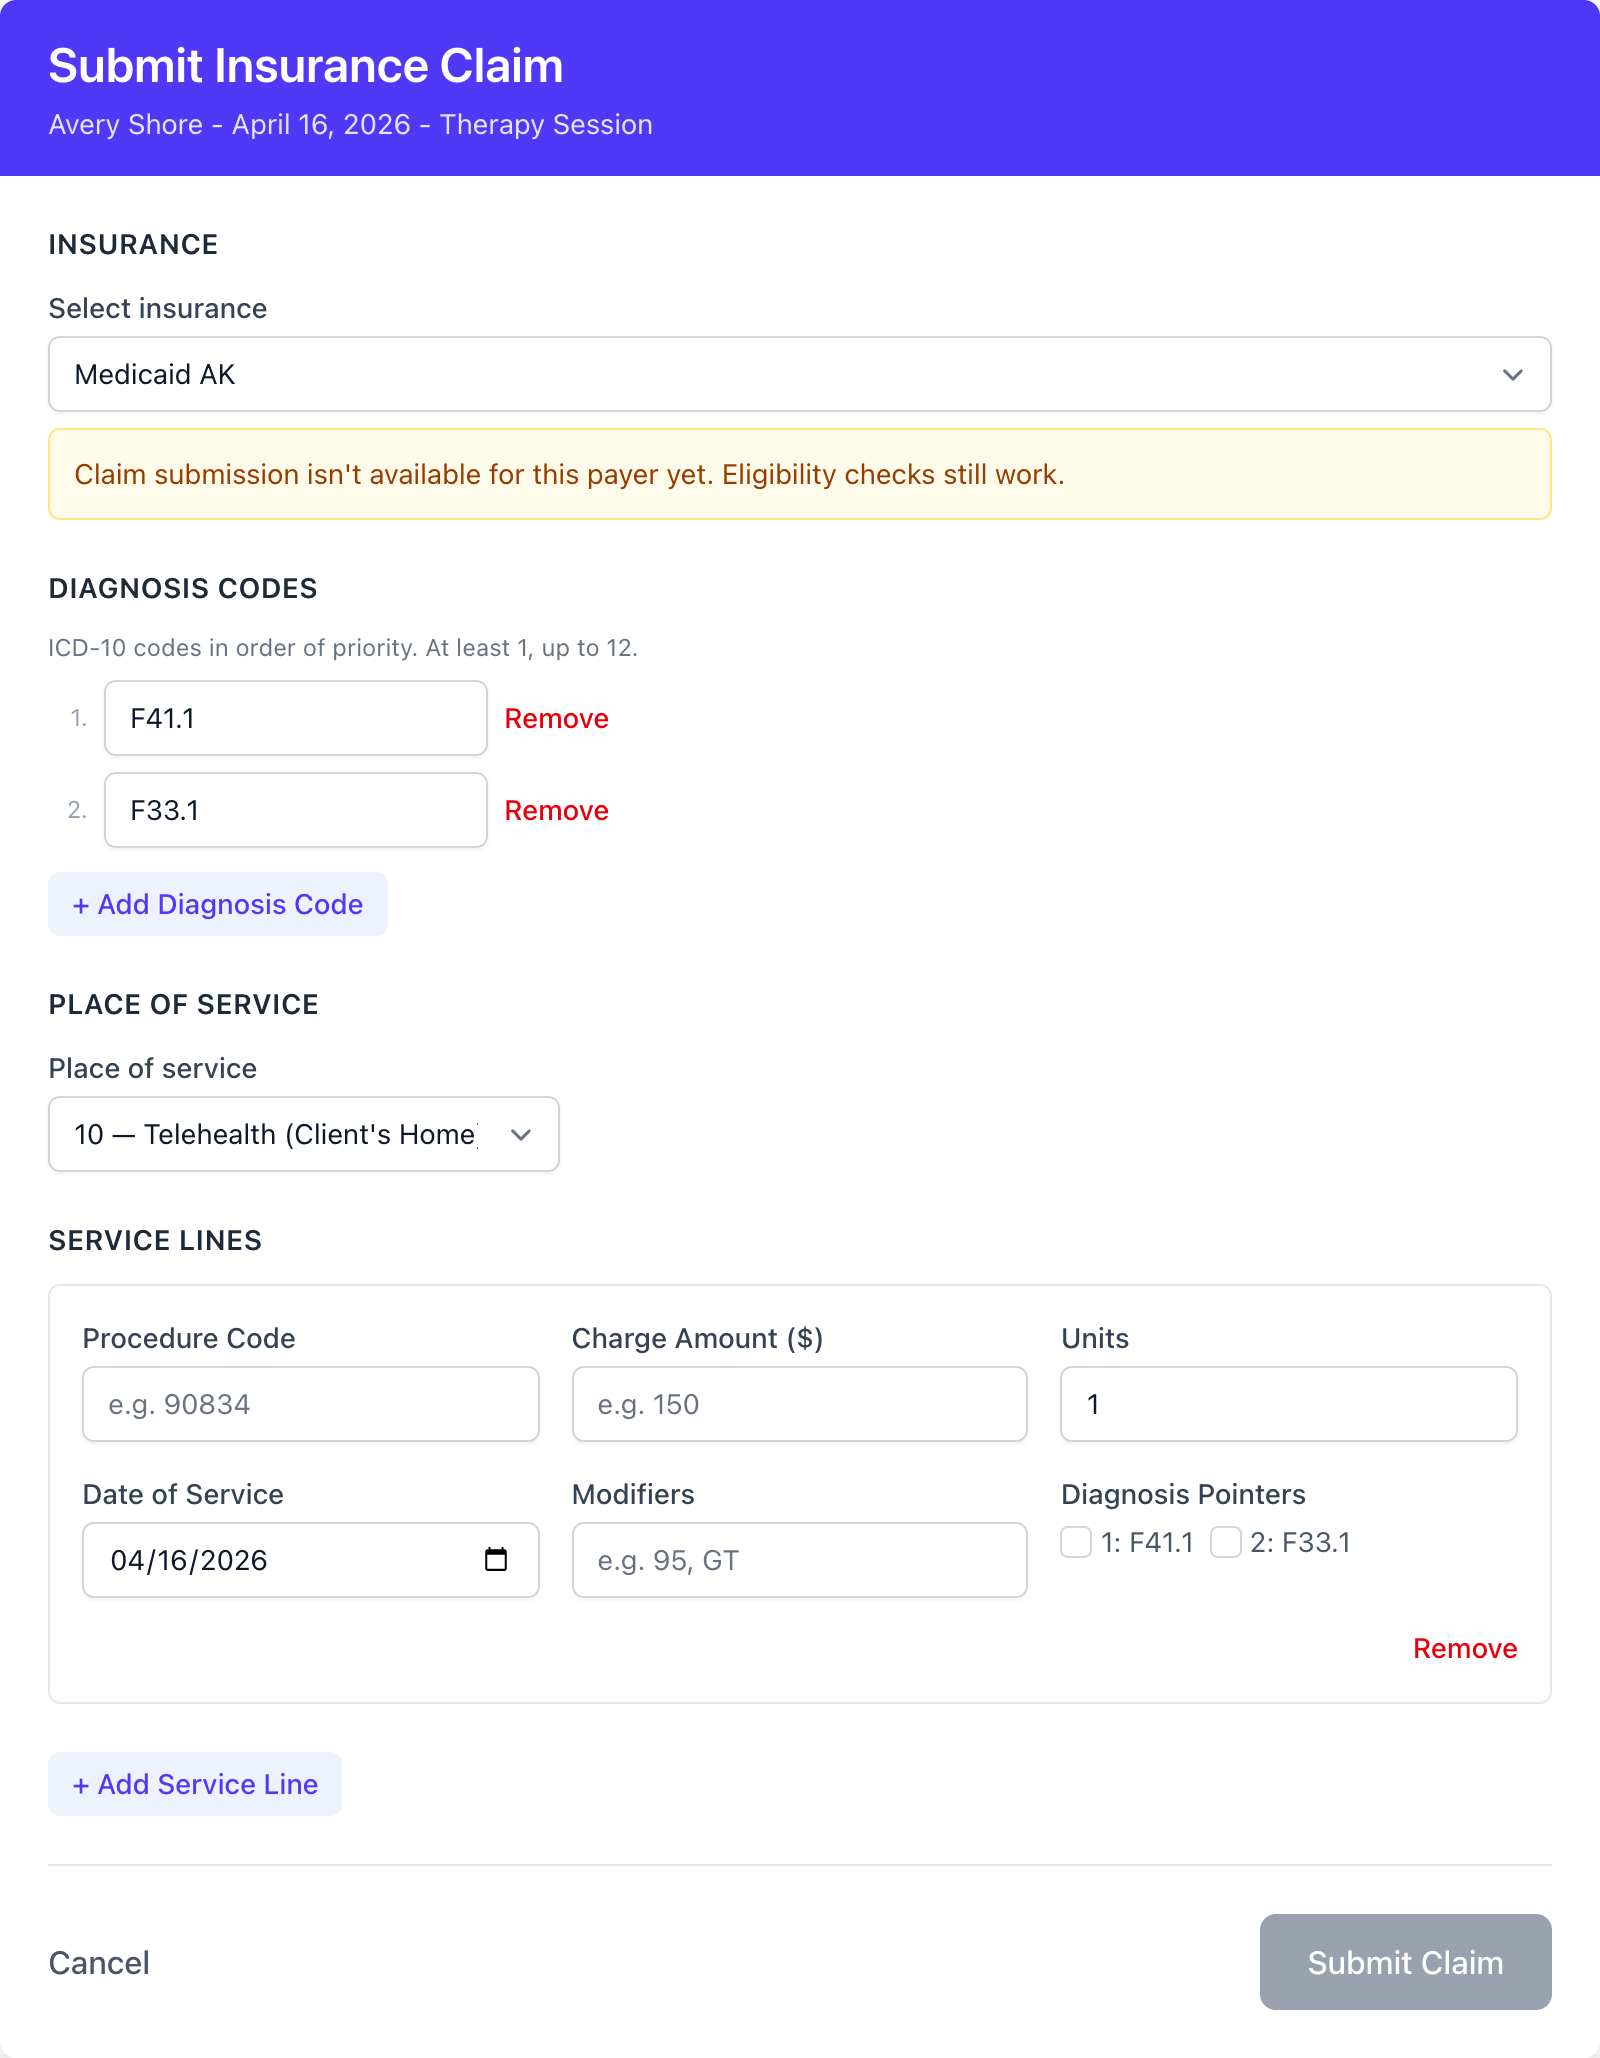Click the Modifiers input field
1600x2058 pixels.
point(798,1560)
